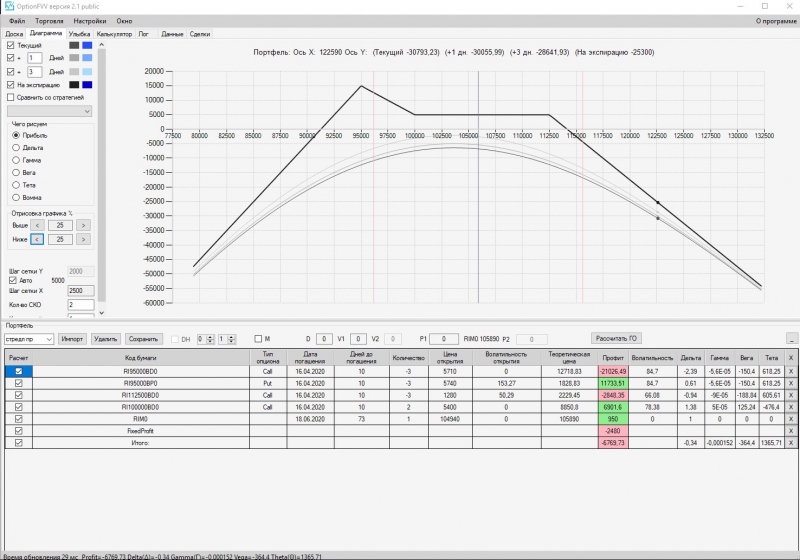Image resolution: width=800 pixels, height=560 pixels.
Task: Decrease the Ниже percent with left arrow
Action: click(37, 239)
